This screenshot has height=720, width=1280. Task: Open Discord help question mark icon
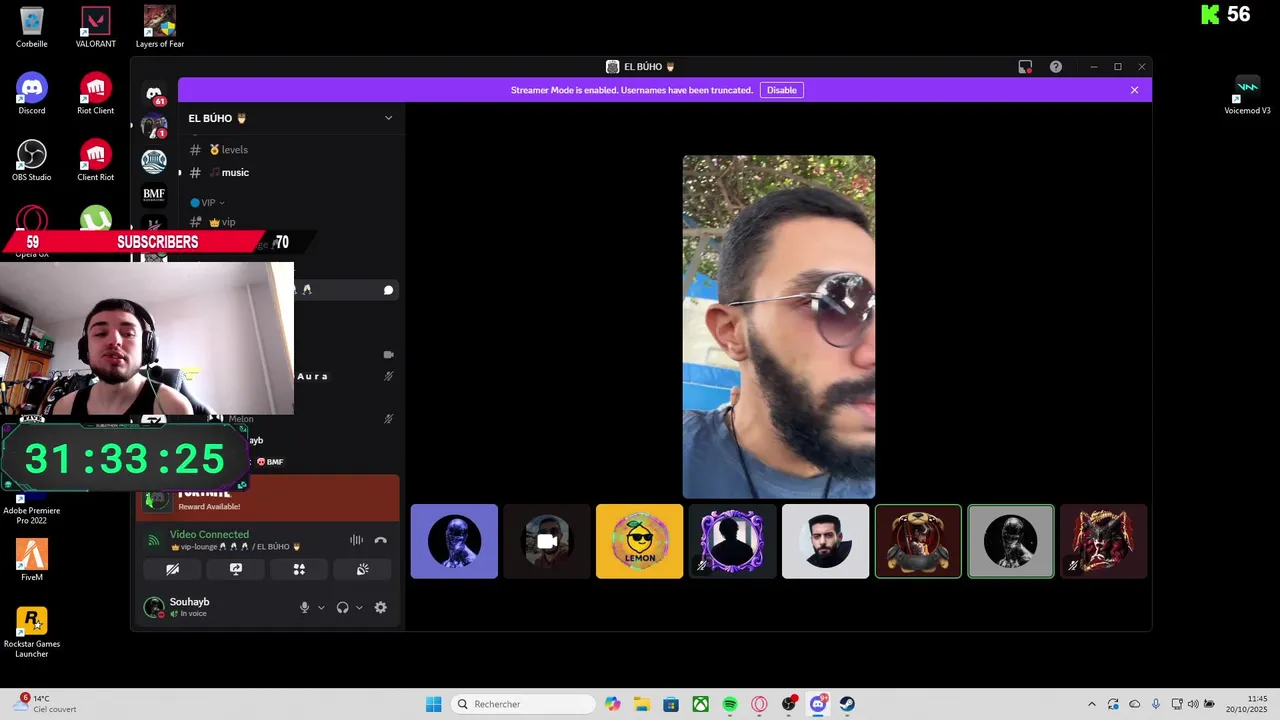tap(1056, 67)
